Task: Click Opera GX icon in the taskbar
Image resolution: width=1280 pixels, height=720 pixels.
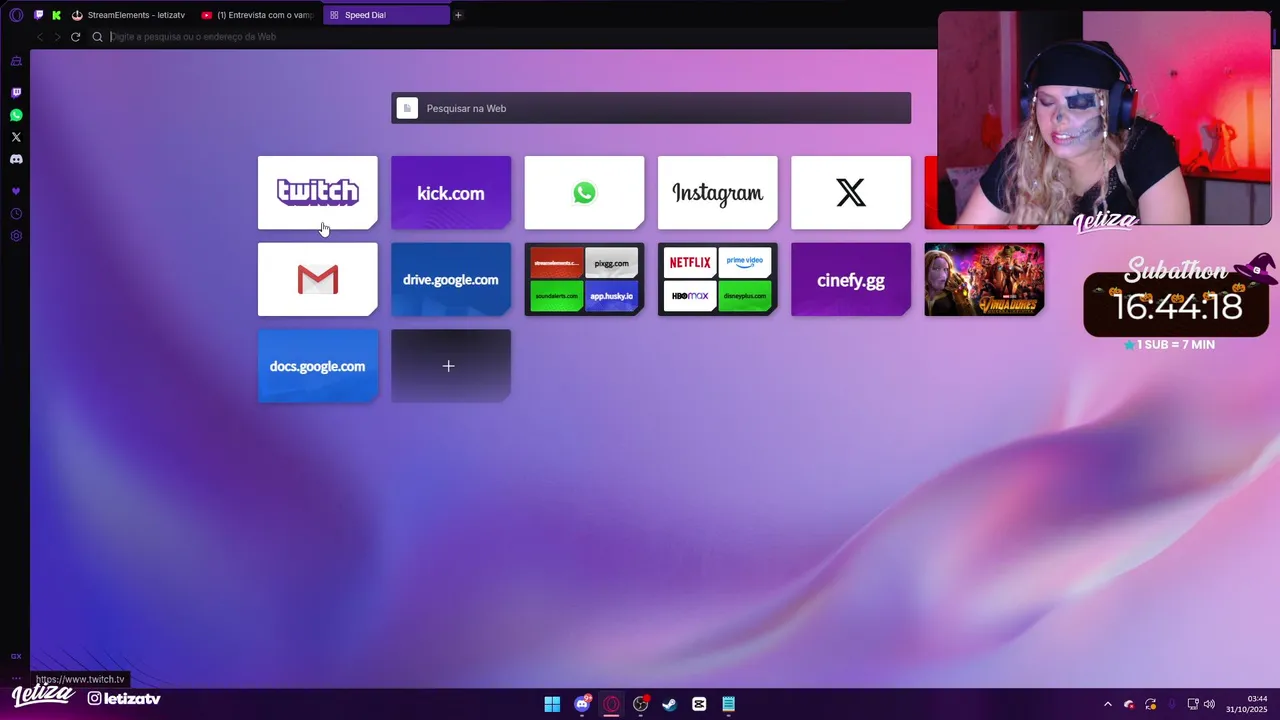Action: (x=611, y=704)
